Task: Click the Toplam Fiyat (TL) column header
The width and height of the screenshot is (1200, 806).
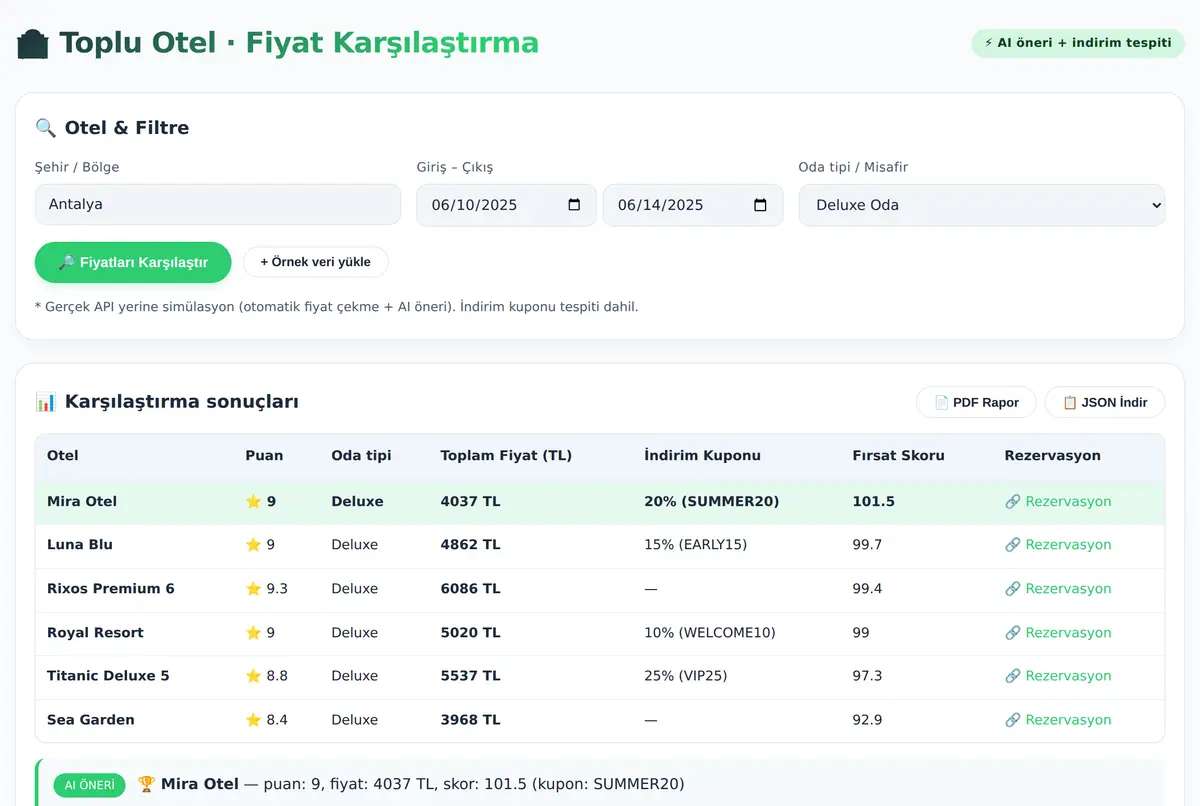Action: pos(506,456)
